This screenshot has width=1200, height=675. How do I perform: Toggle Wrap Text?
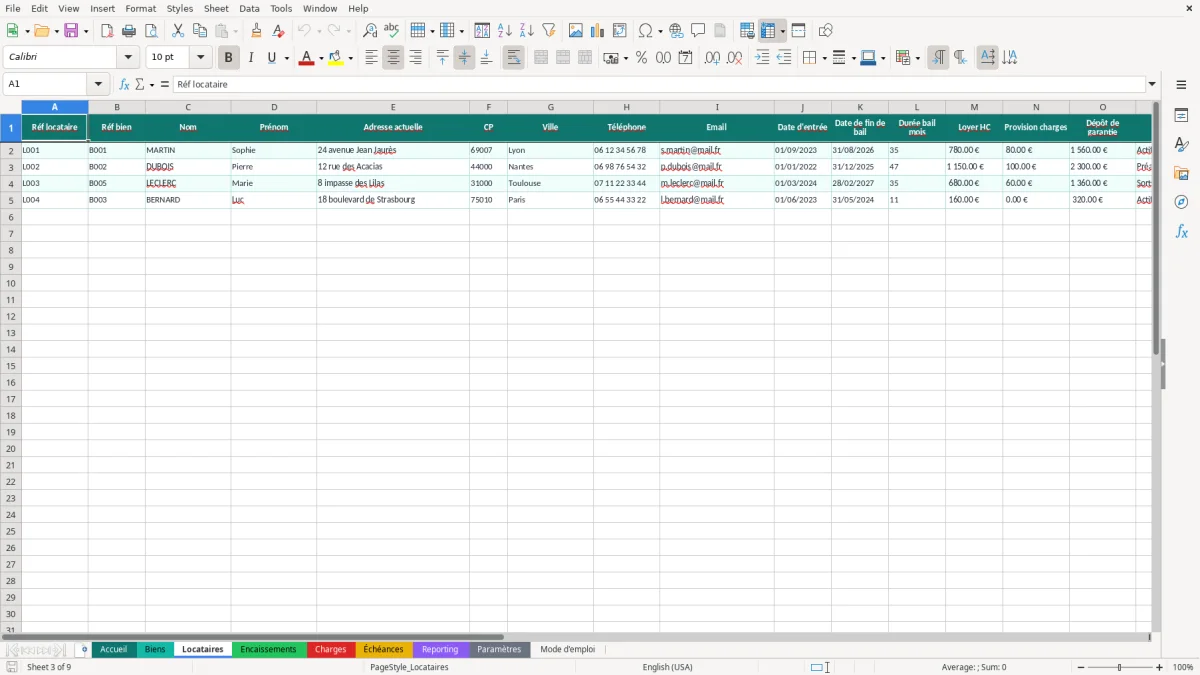click(x=514, y=58)
